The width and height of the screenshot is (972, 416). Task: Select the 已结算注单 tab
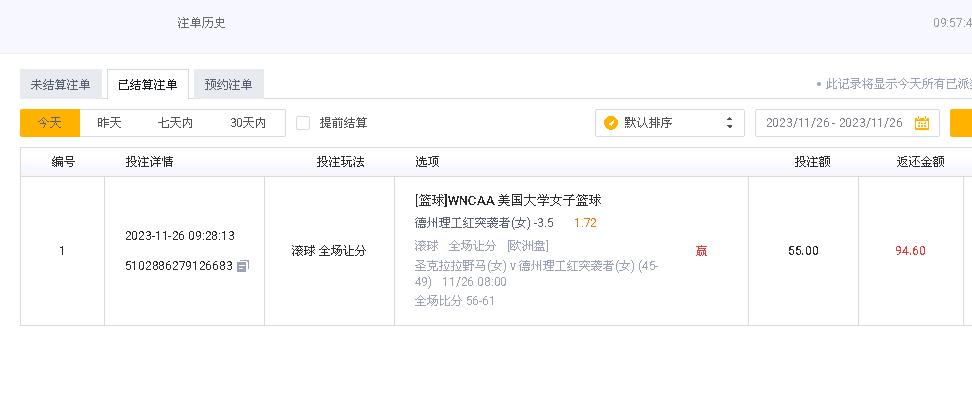pos(147,85)
